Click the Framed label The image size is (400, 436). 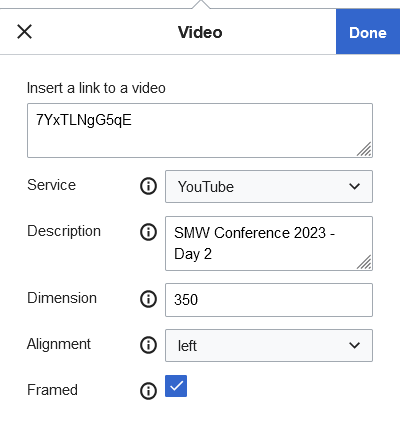coord(52,390)
